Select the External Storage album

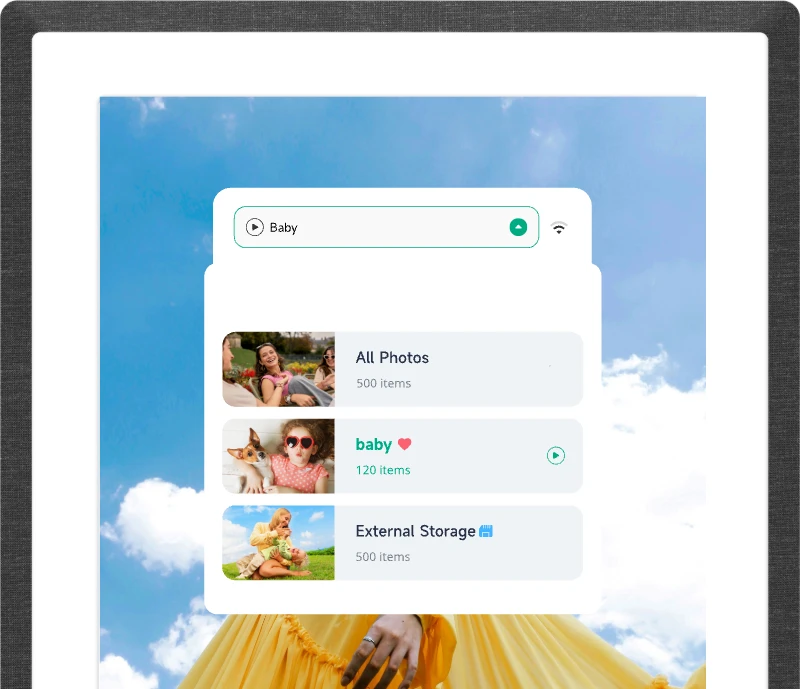pyautogui.click(x=403, y=543)
